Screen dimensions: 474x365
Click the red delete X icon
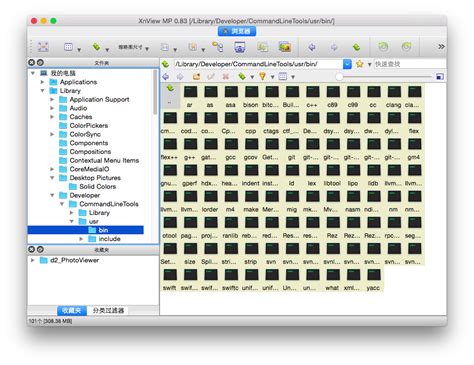226,77
